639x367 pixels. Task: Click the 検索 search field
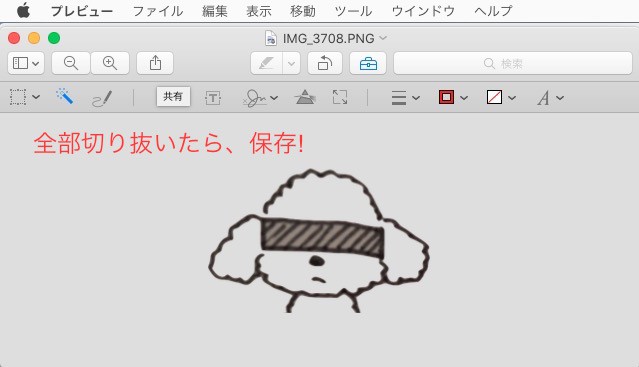point(513,63)
